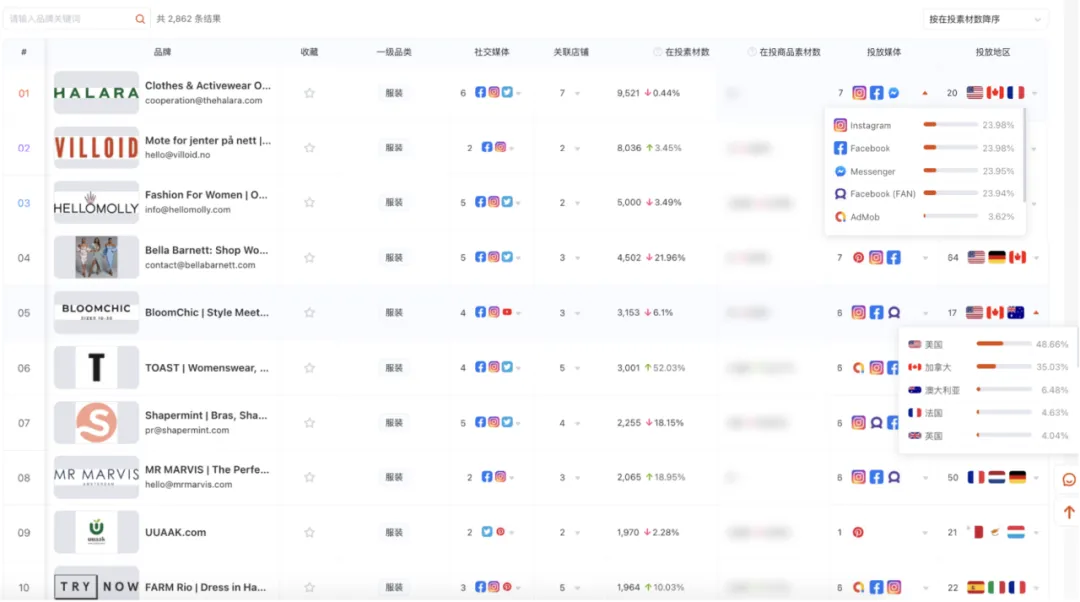The width and height of the screenshot is (1080, 602).
Task: Expand Bella Barnett's region dropdown arrow
Action: [x=1036, y=258]
